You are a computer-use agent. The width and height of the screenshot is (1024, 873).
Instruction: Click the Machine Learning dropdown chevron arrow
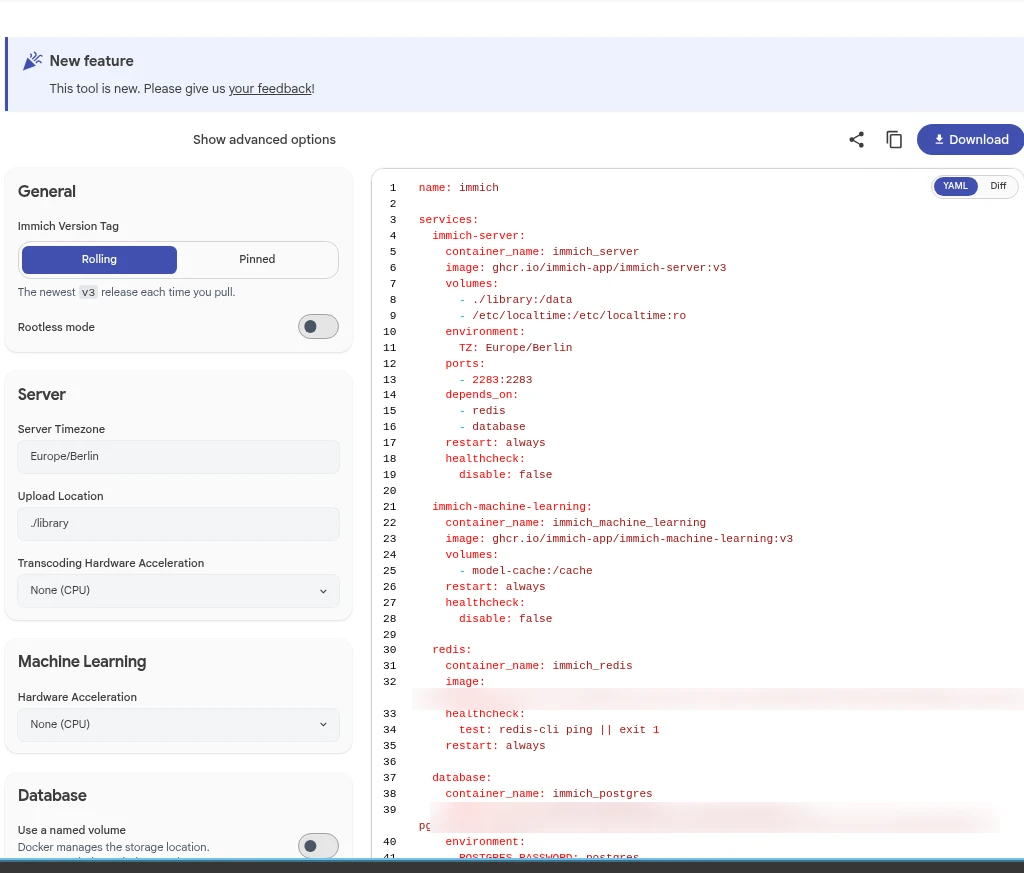point(323,725)
